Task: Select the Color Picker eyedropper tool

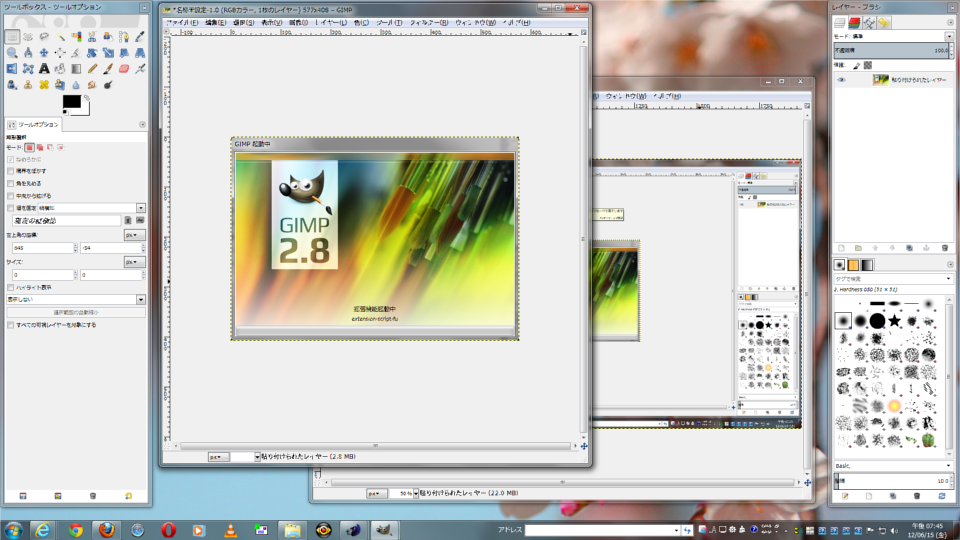Action: pyautogui.click(x=140, y=37)
